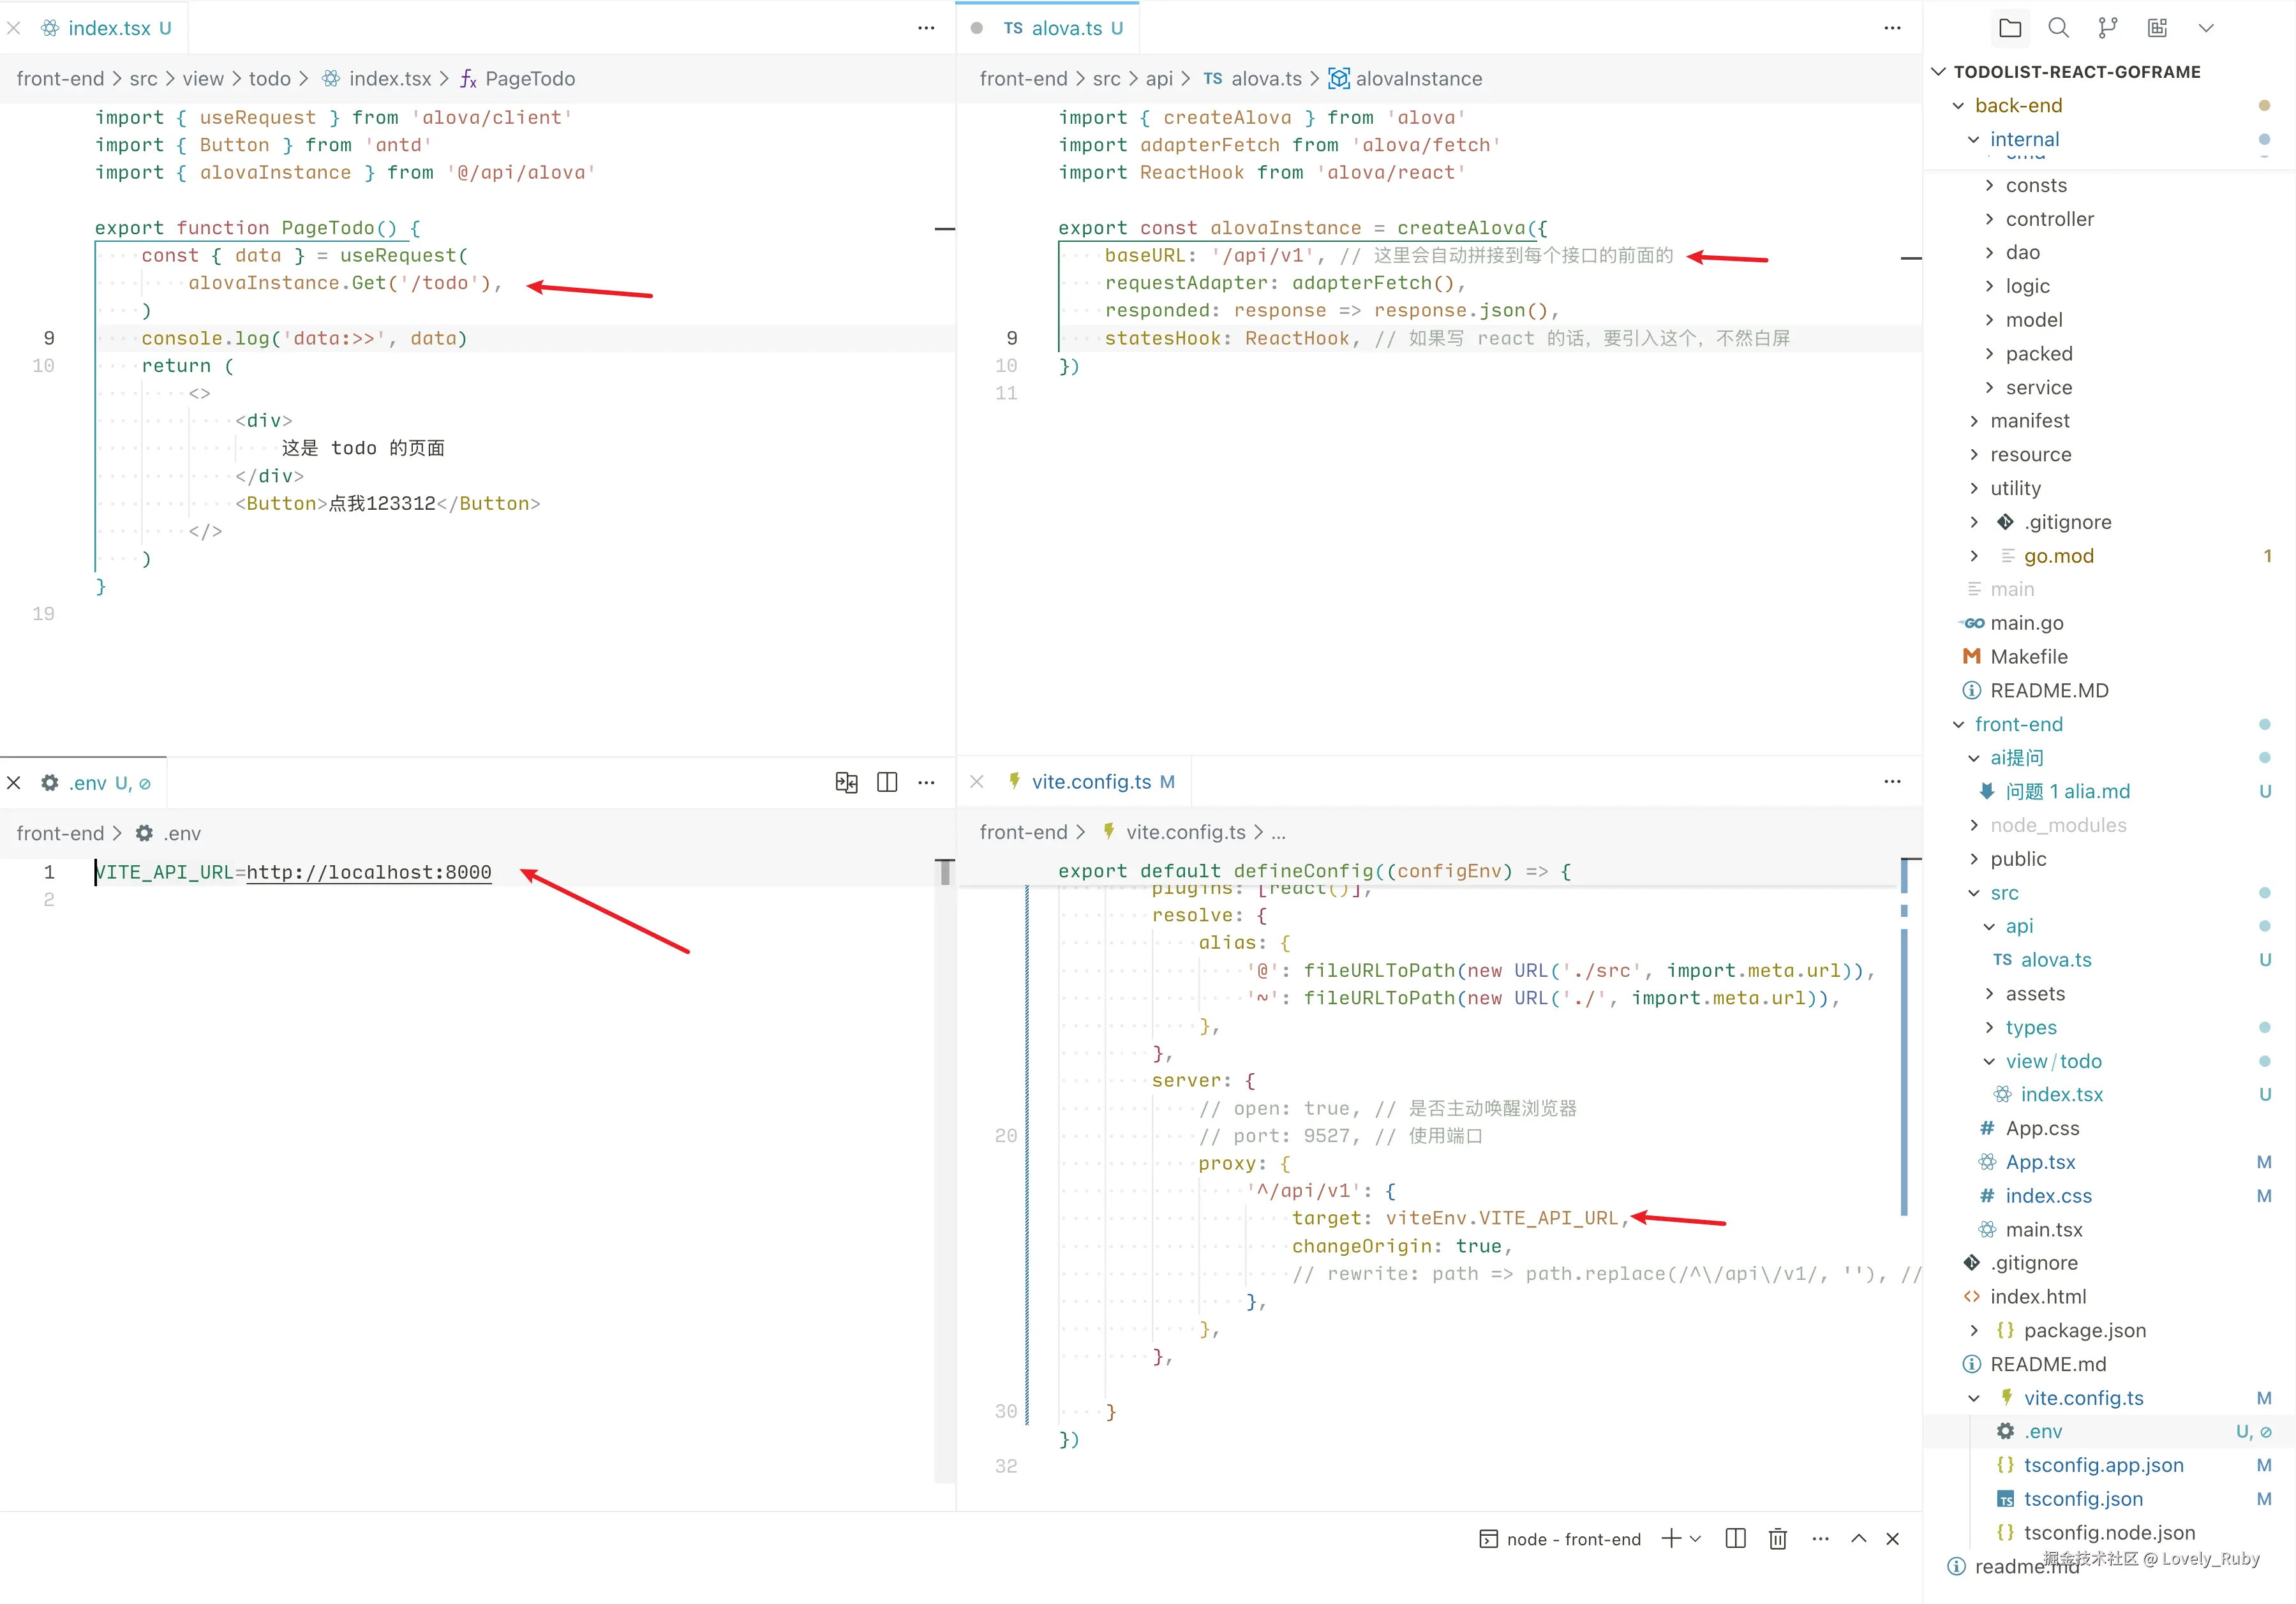Image resolution: width=2296 pixels, height=1604 pixels.
Task: Show additional sidebar views chevron
Action: [2205, 28]
